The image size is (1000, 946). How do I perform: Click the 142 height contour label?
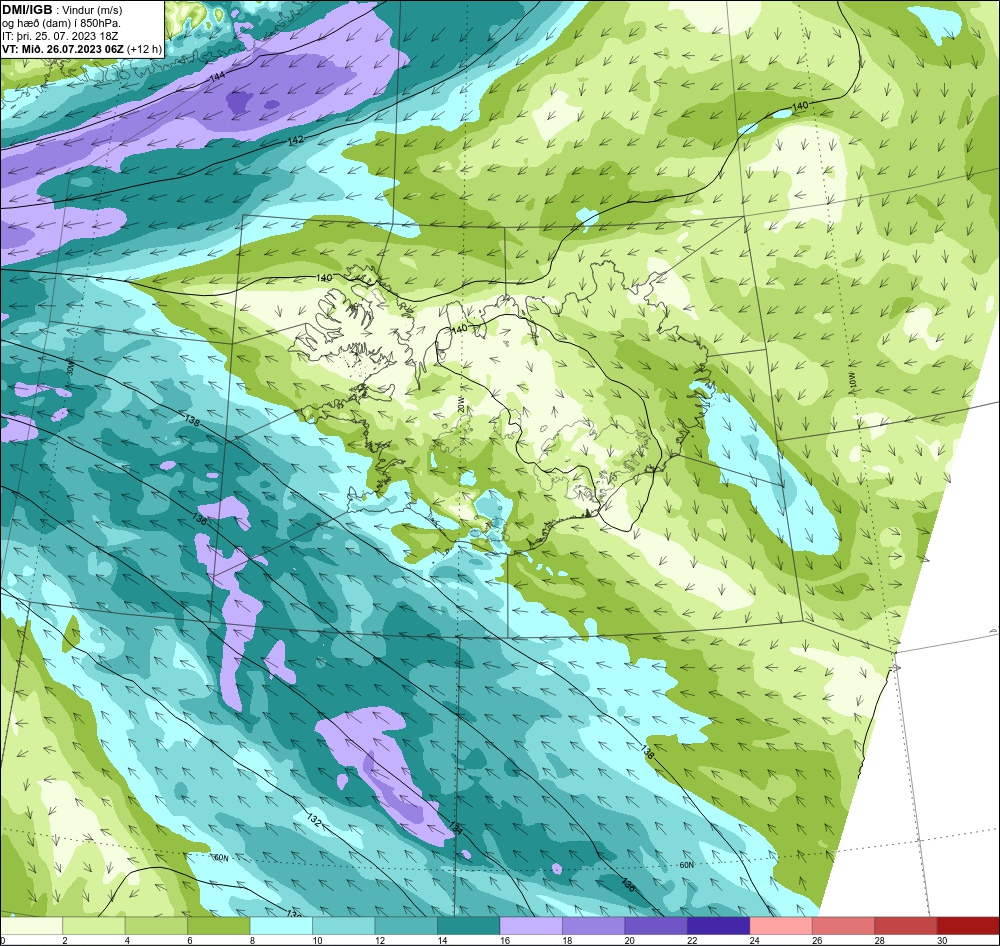[x=295, y=140]
